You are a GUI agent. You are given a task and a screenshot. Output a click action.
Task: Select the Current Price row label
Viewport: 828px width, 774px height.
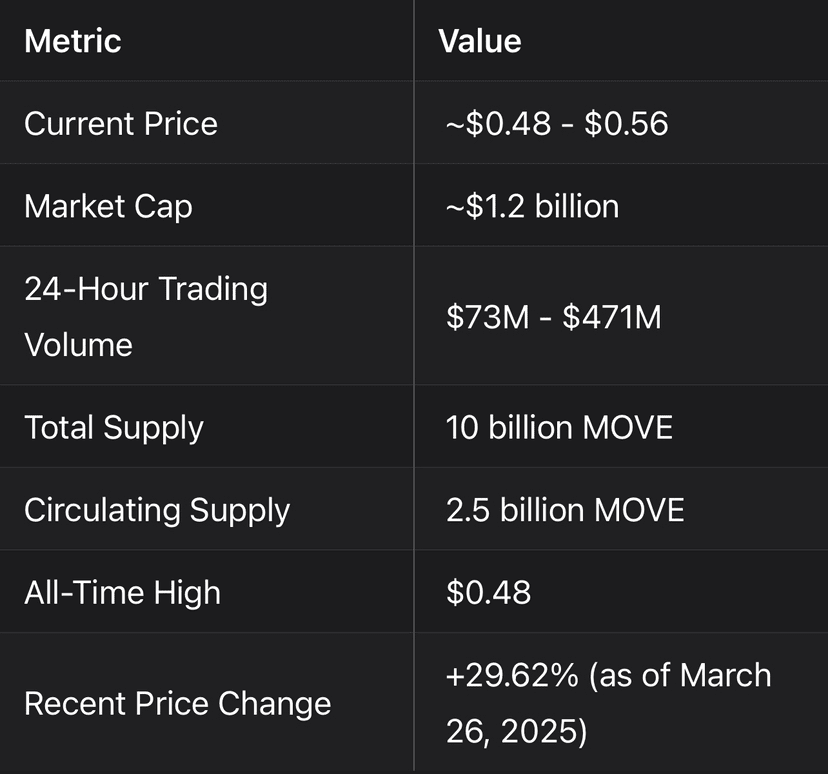tap(121, 124)
